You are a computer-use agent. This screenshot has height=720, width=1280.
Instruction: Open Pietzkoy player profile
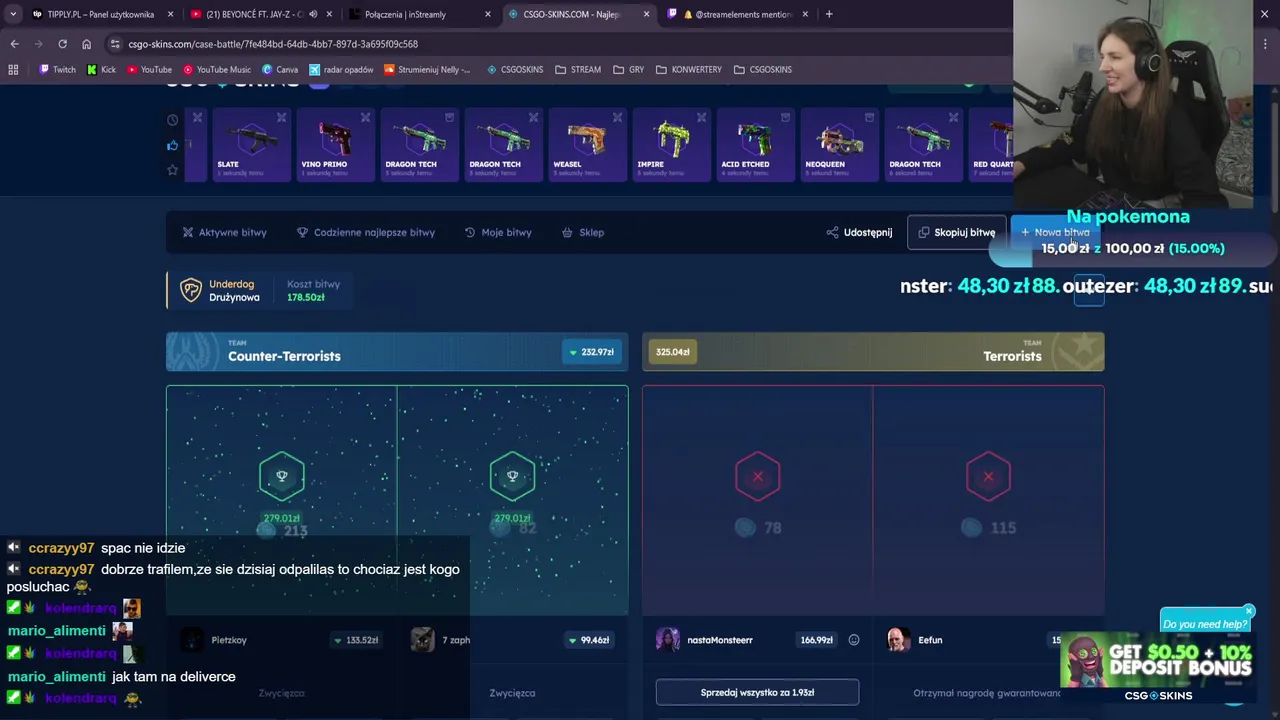[229, 640]
